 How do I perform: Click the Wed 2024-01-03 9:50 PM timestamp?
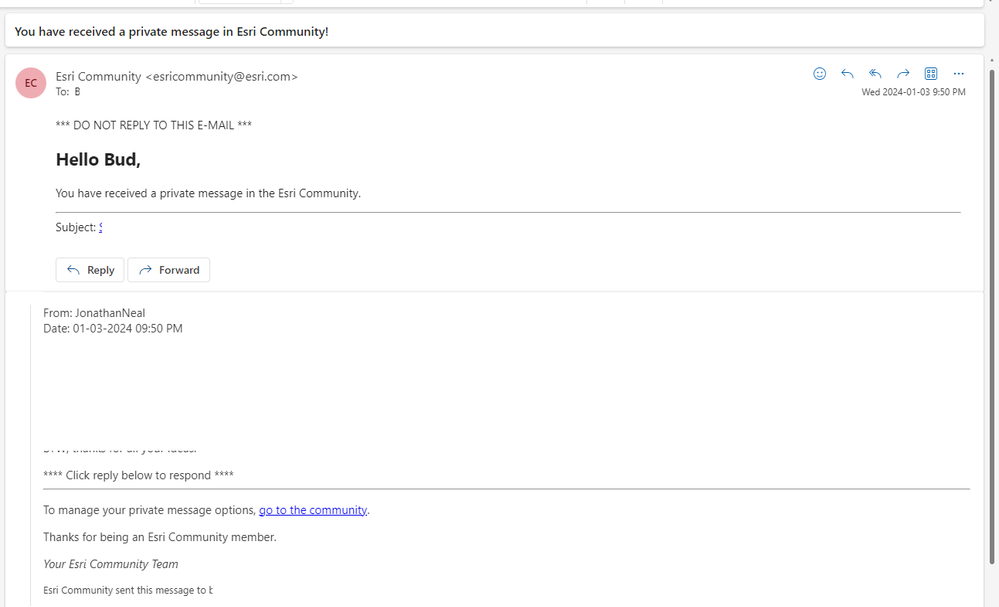pos(913,92)
